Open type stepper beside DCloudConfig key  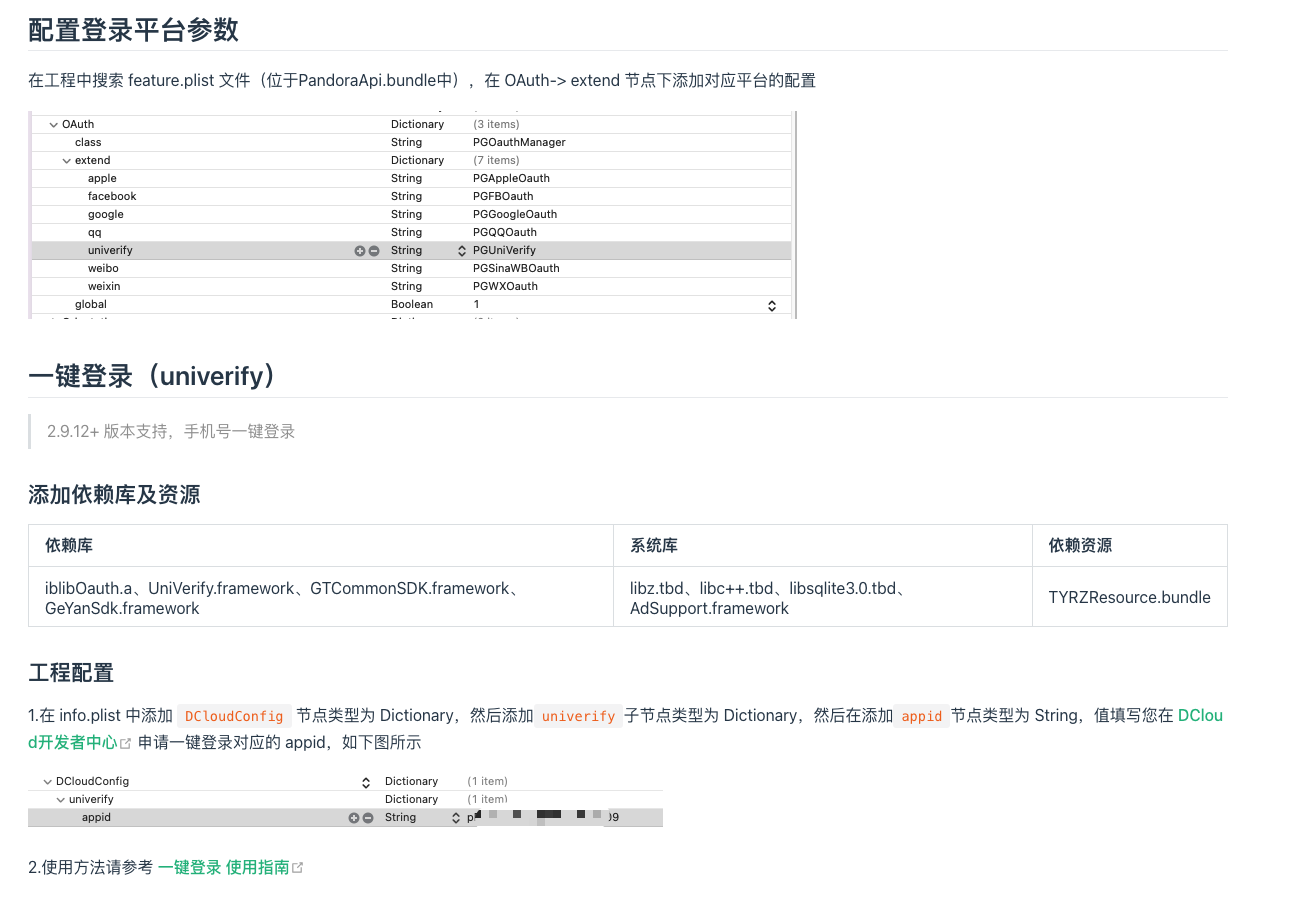tap(365, 782)
